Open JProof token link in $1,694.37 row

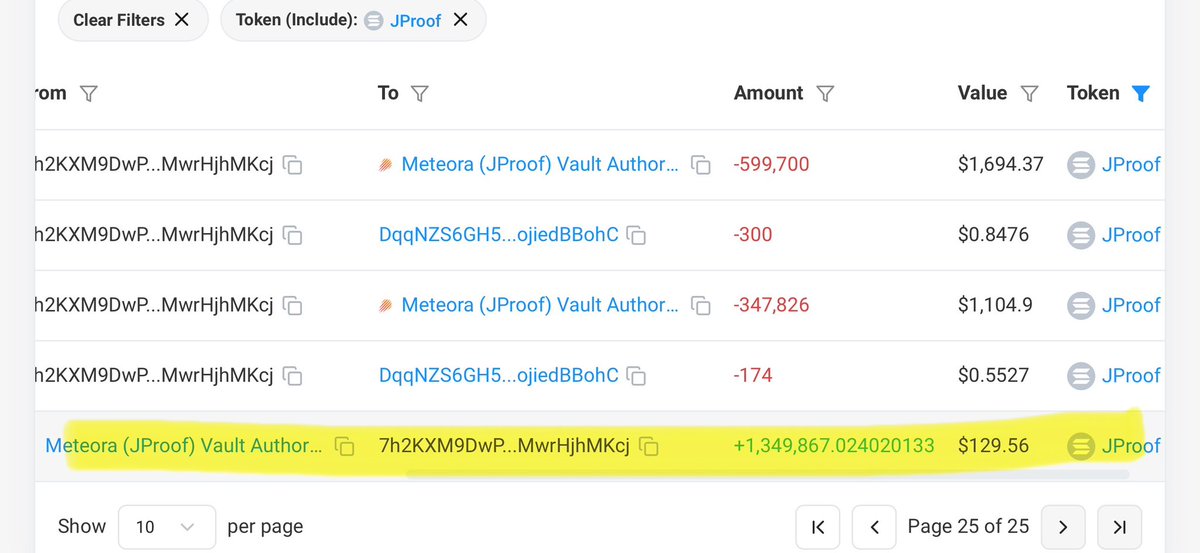(1130, 164)
